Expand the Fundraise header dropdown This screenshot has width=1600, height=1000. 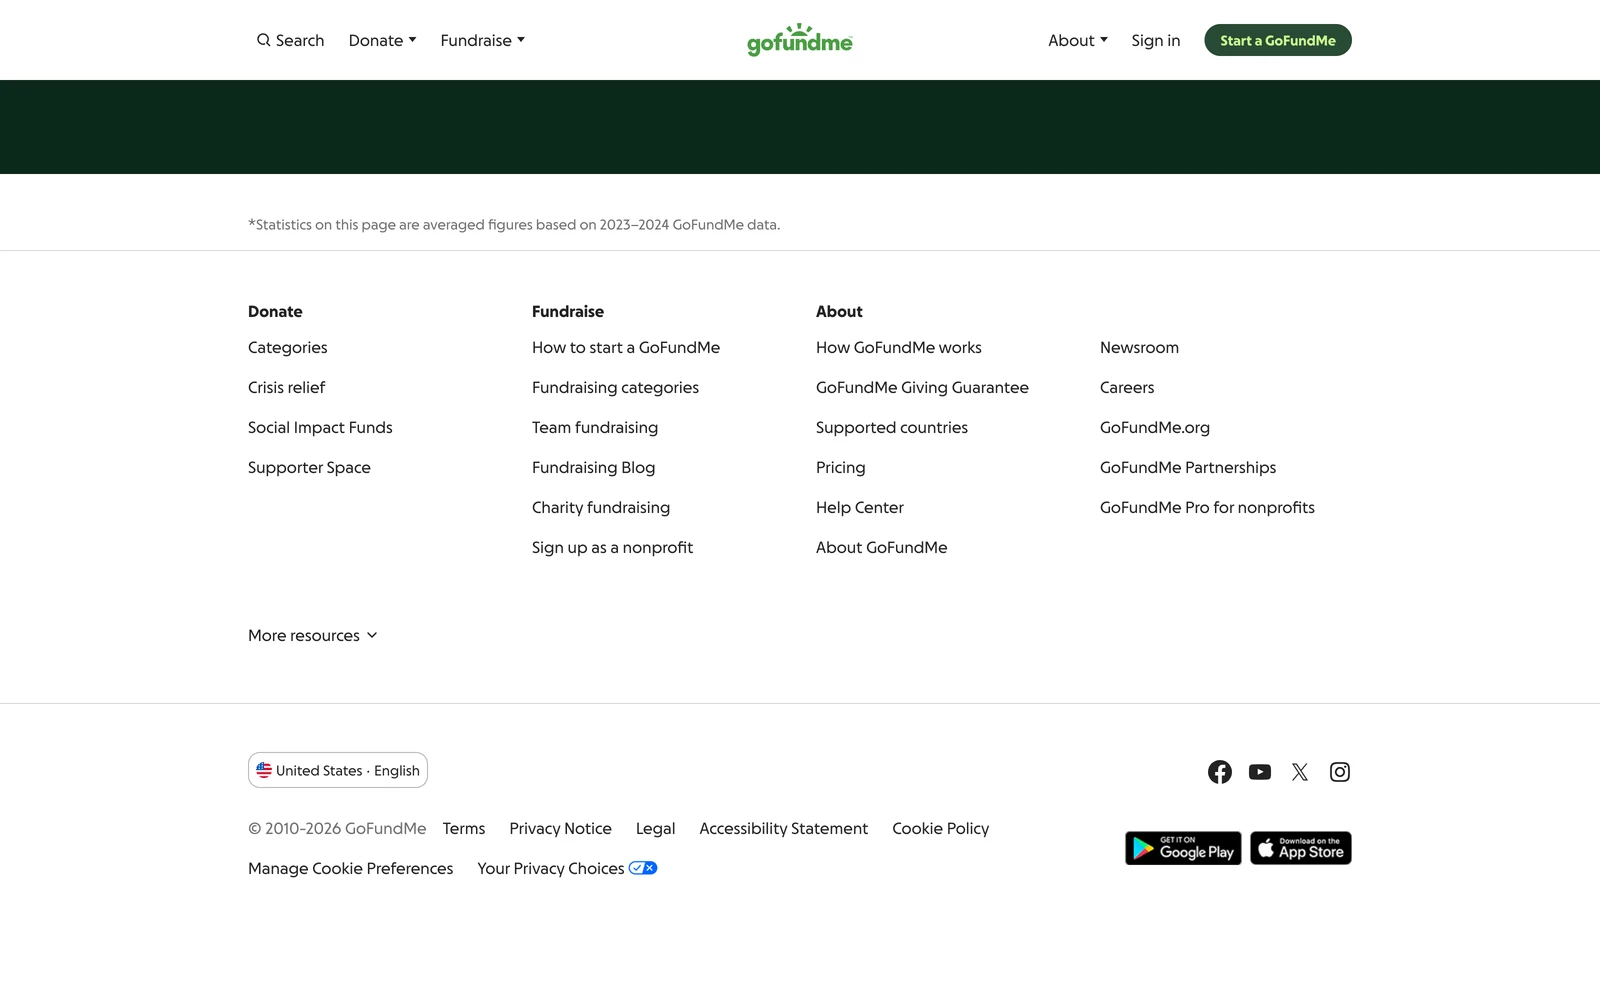pos(483,40)
